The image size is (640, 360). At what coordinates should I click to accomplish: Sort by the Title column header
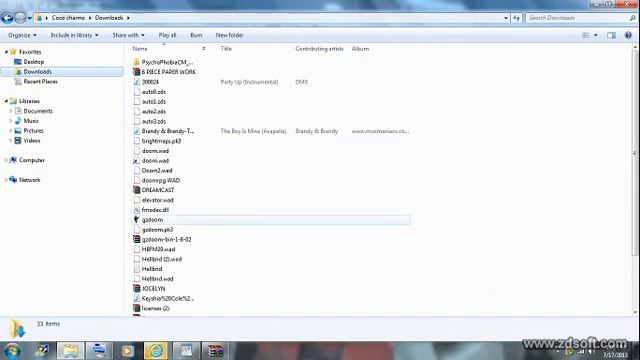(x=226, y=49)
